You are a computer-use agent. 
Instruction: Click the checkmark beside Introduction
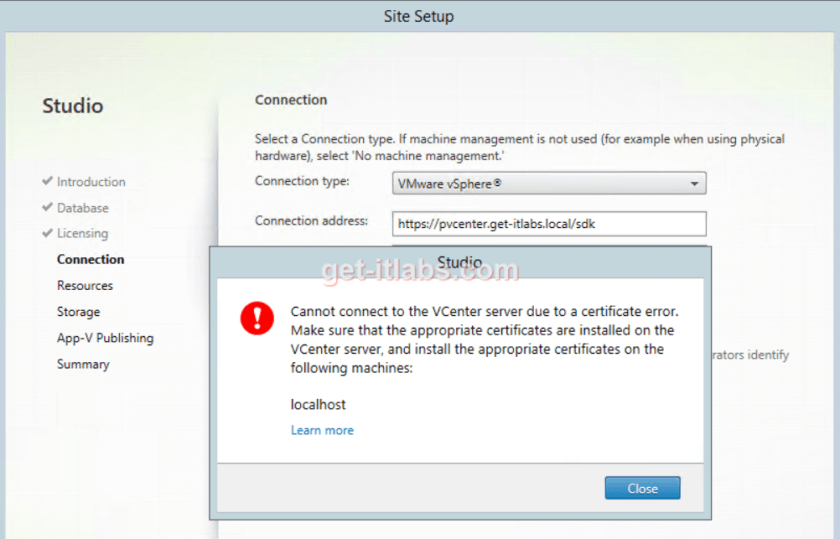point(47,181)
